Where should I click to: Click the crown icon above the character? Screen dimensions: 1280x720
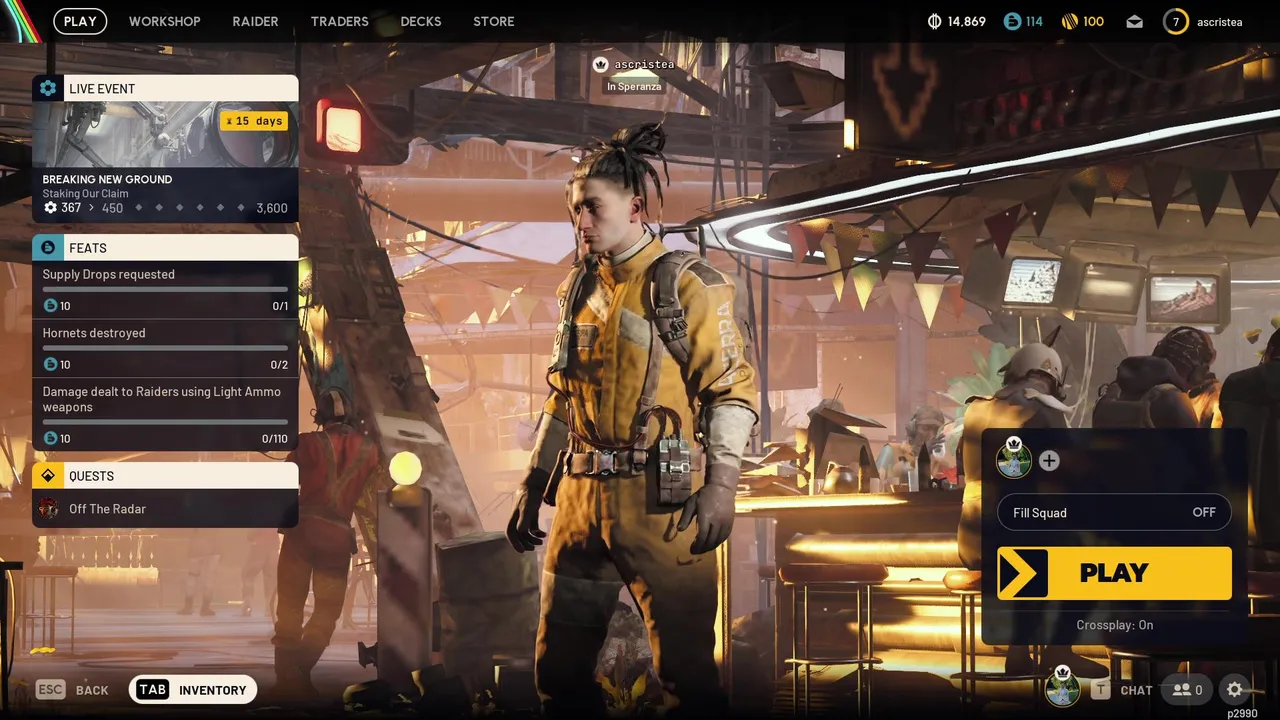[600, 64]
